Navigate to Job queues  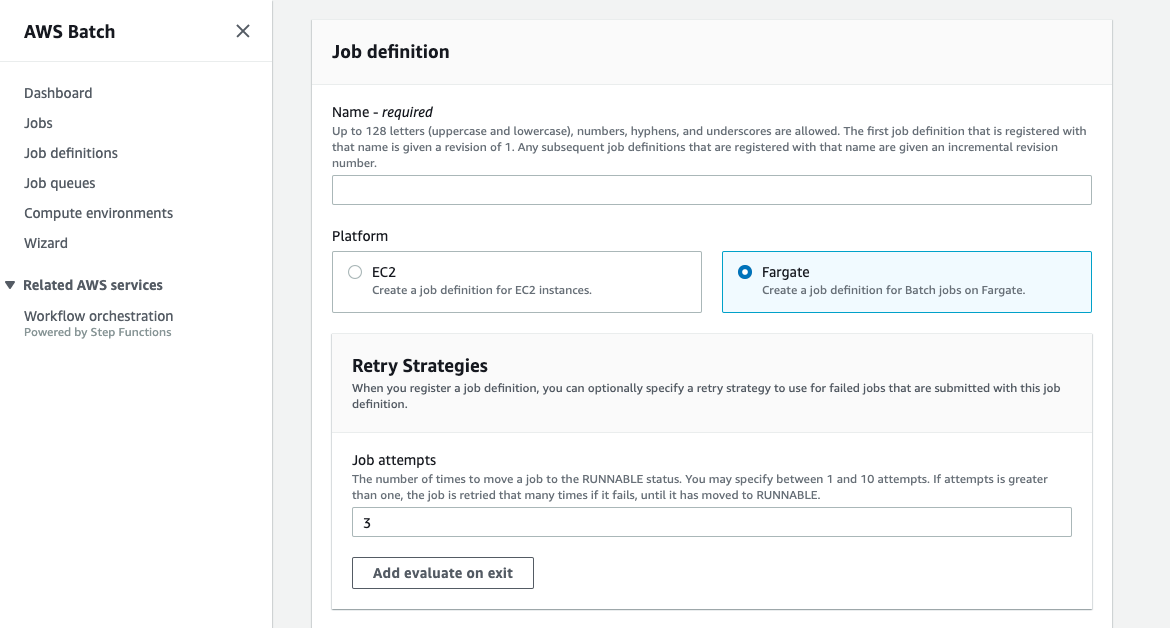tap(60, 183)
